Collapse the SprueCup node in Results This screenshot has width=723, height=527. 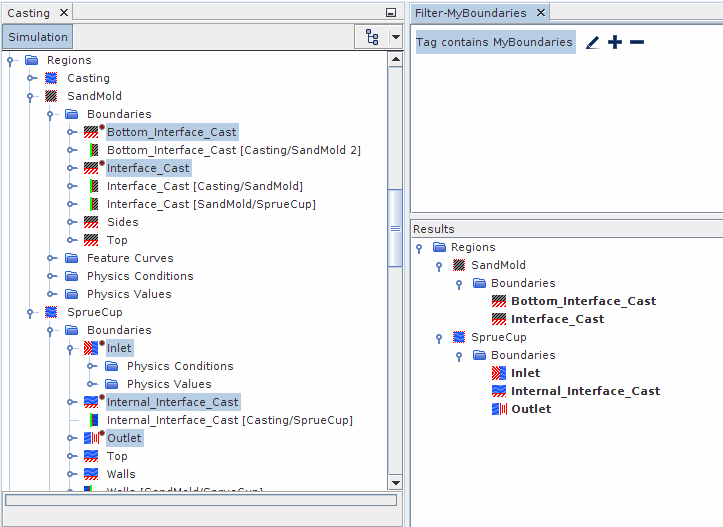pyautogui.click(x=439, y=337)
